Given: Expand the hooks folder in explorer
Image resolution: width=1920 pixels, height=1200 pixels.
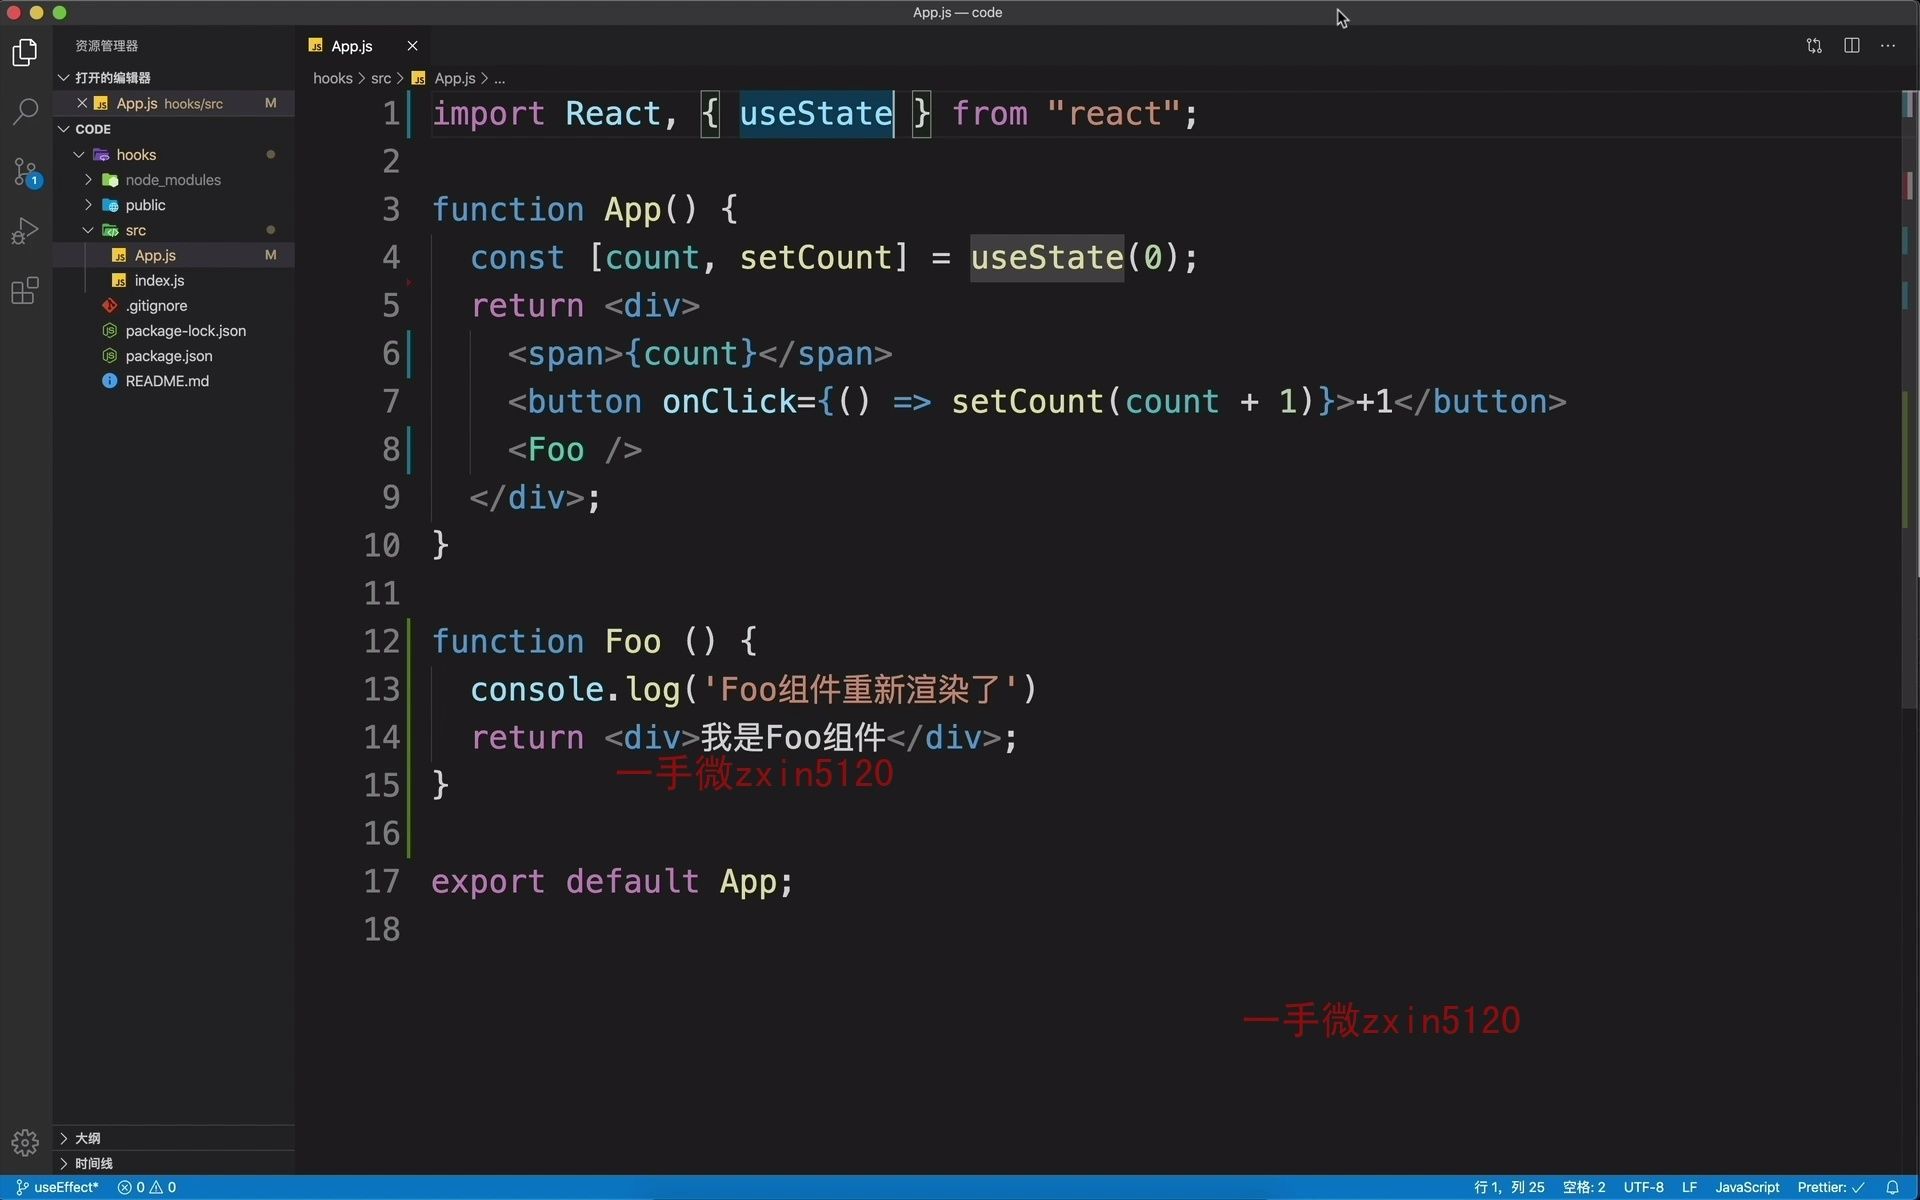Looking at the screenshot, I should (137, 153).
